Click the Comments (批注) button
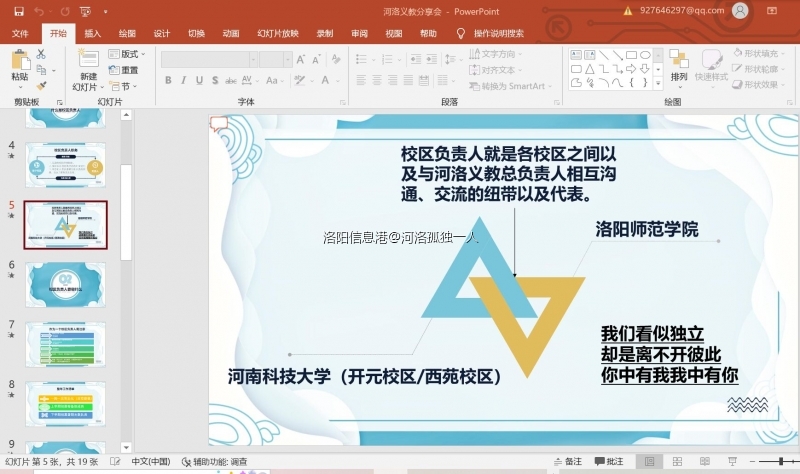Screen dimensions: 800x474 pyautogui.click(x=609, y=461)
